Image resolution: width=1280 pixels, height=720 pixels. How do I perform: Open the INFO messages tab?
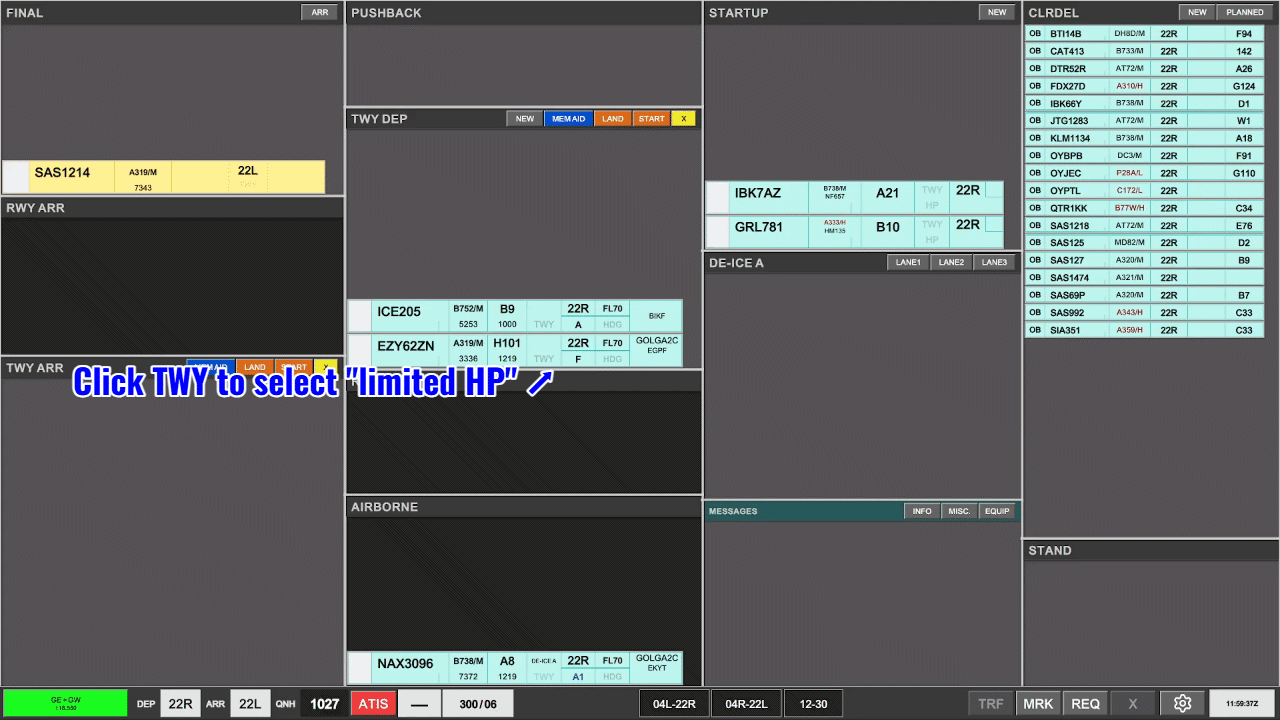point(922,511)
